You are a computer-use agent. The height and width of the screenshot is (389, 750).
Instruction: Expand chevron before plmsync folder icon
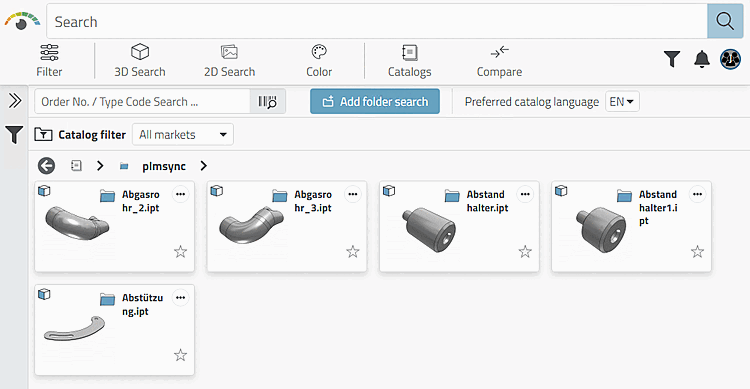100,166
